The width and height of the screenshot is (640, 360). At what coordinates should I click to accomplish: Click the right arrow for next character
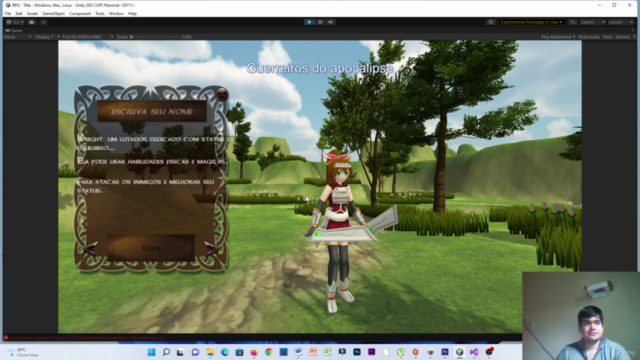211,248
